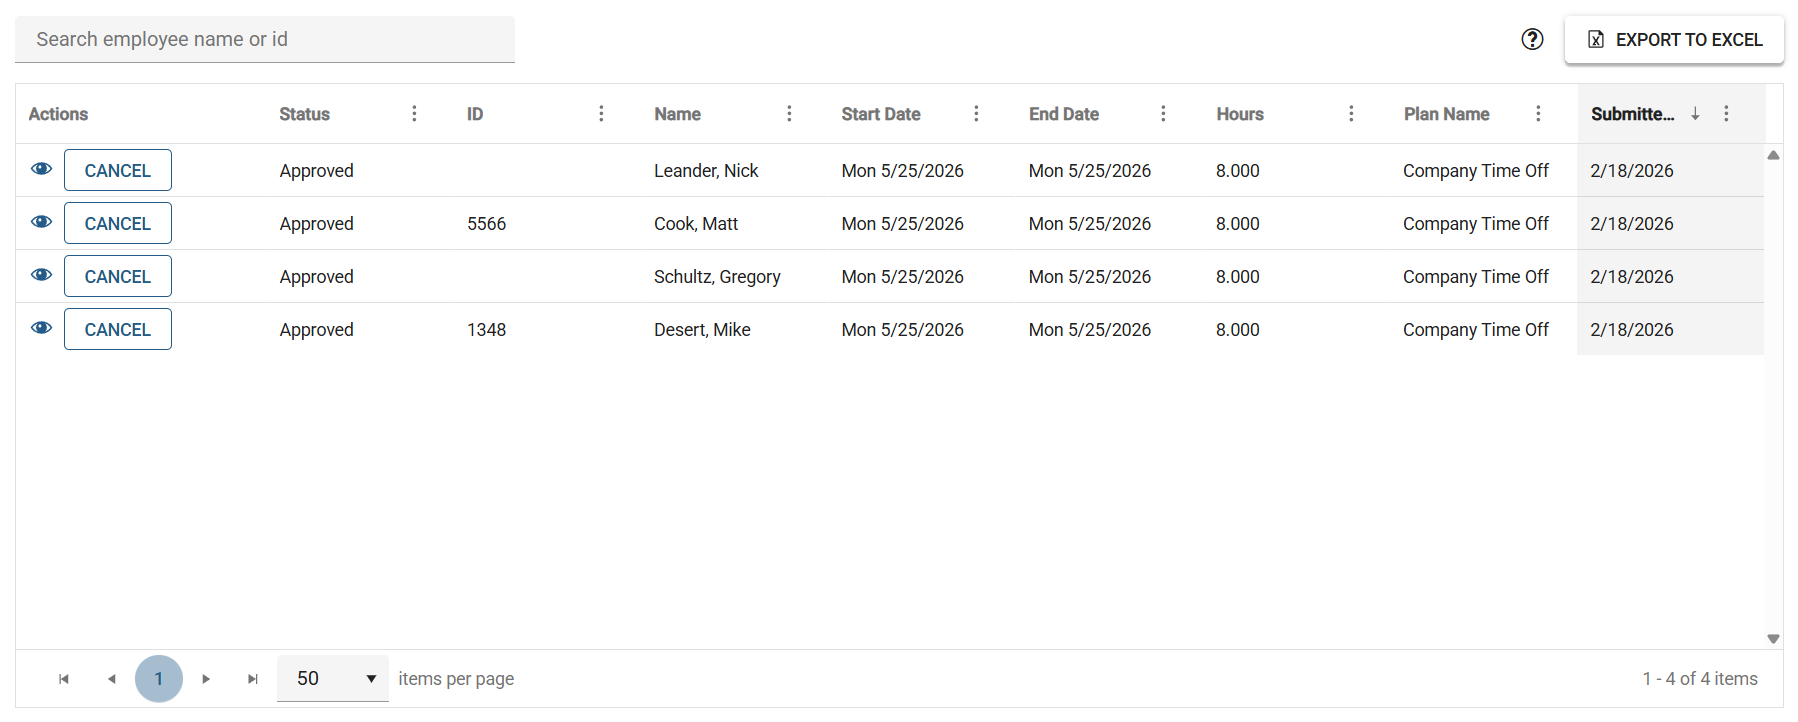
Task: Click Approved status in Cook, Matt row
Action: (x=316, y=224)
